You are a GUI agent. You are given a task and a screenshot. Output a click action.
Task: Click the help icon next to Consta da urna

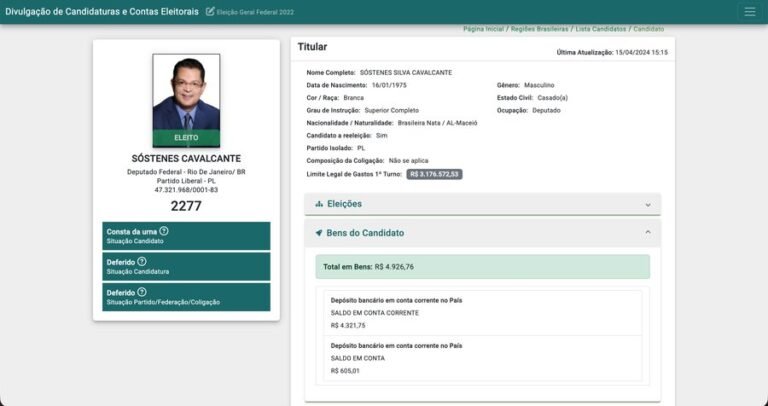point(164,231)
